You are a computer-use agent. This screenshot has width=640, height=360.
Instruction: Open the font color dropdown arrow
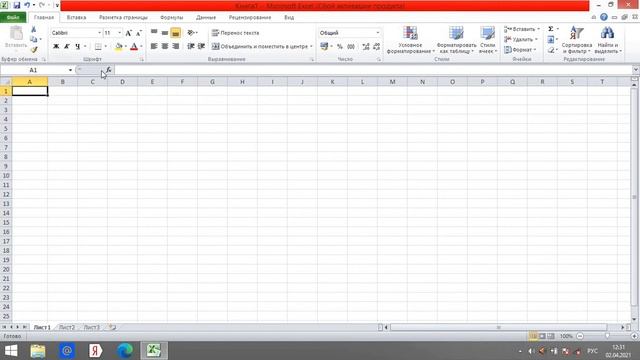tap(141, 47)
